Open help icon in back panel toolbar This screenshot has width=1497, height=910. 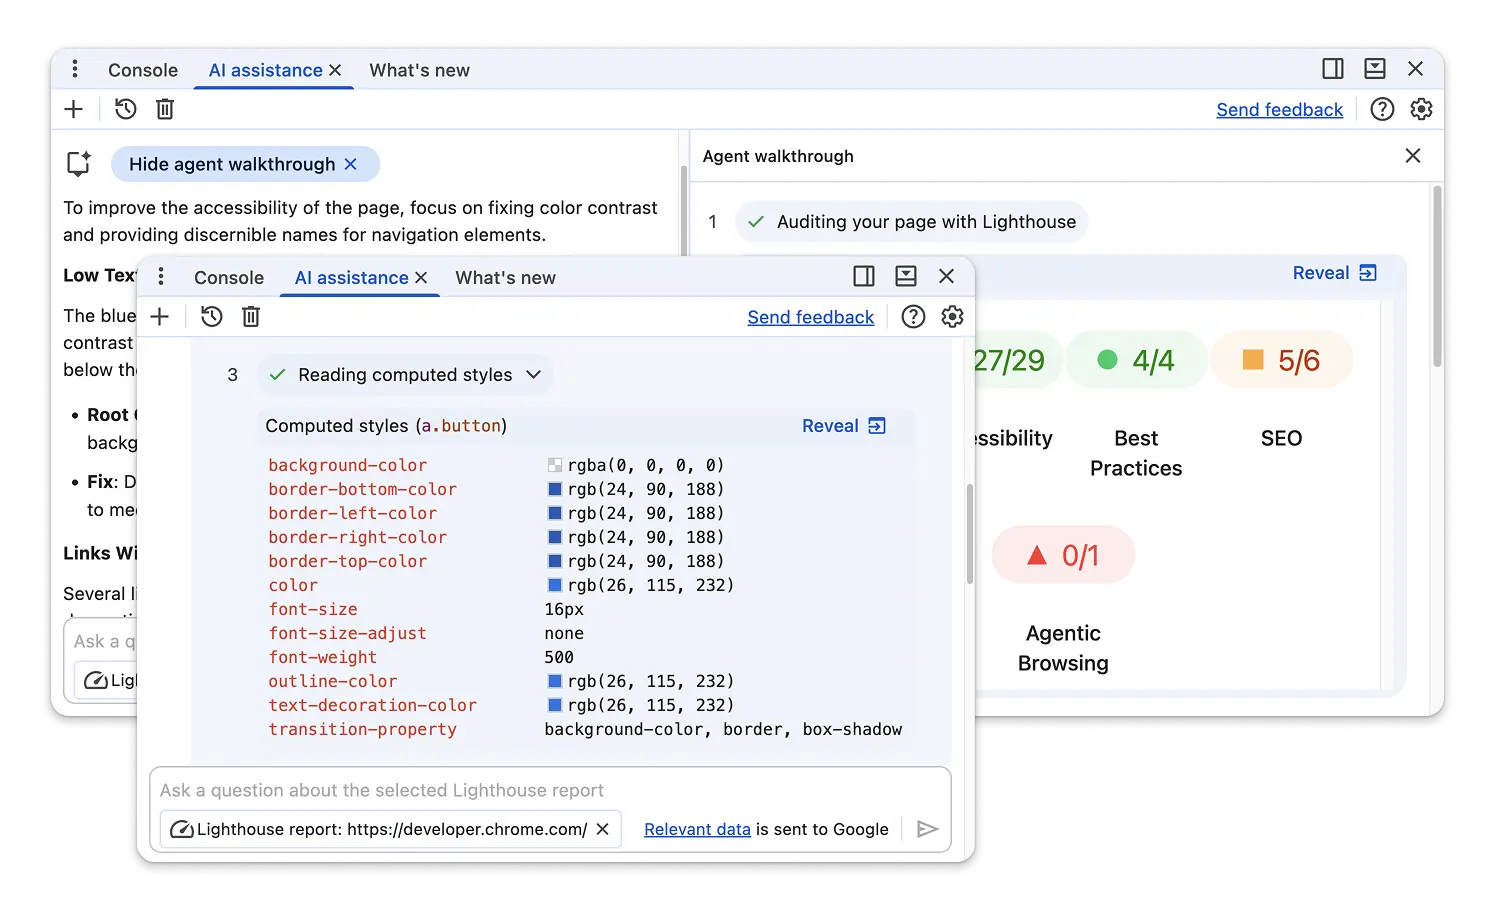[1382, 109]
